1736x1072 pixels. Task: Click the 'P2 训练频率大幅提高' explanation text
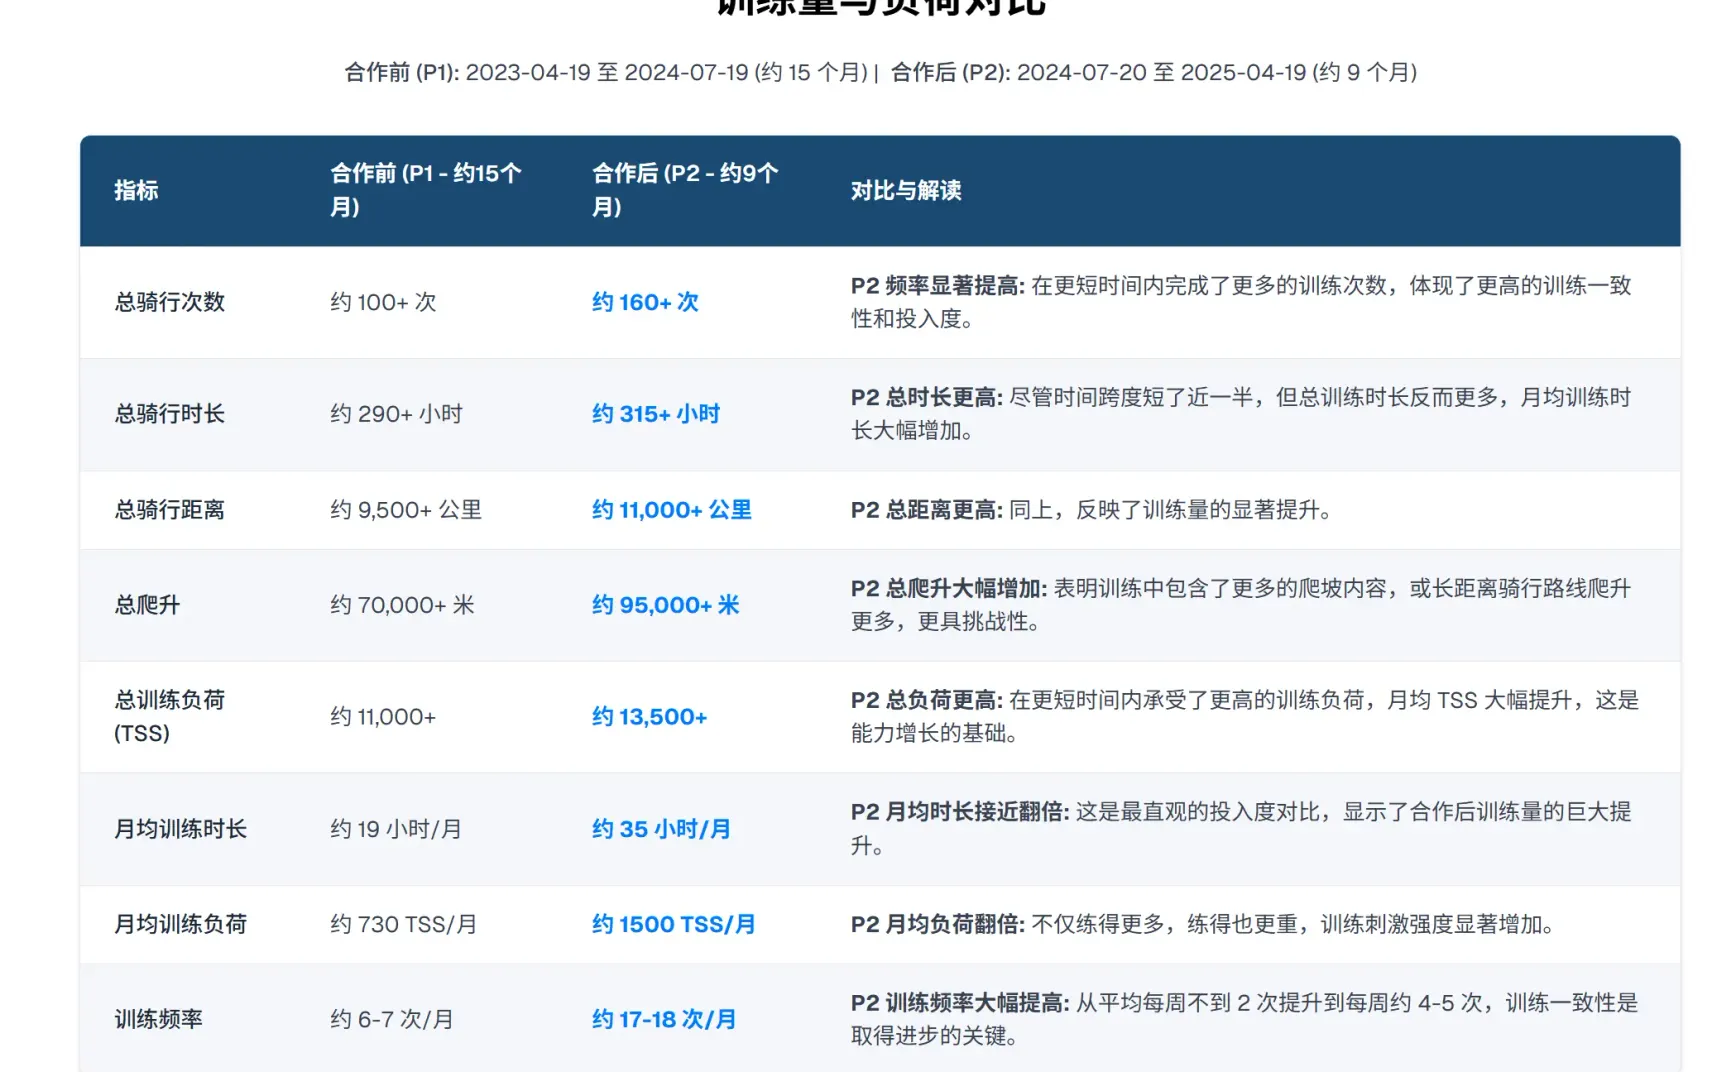click(x=1245, y=1019)
